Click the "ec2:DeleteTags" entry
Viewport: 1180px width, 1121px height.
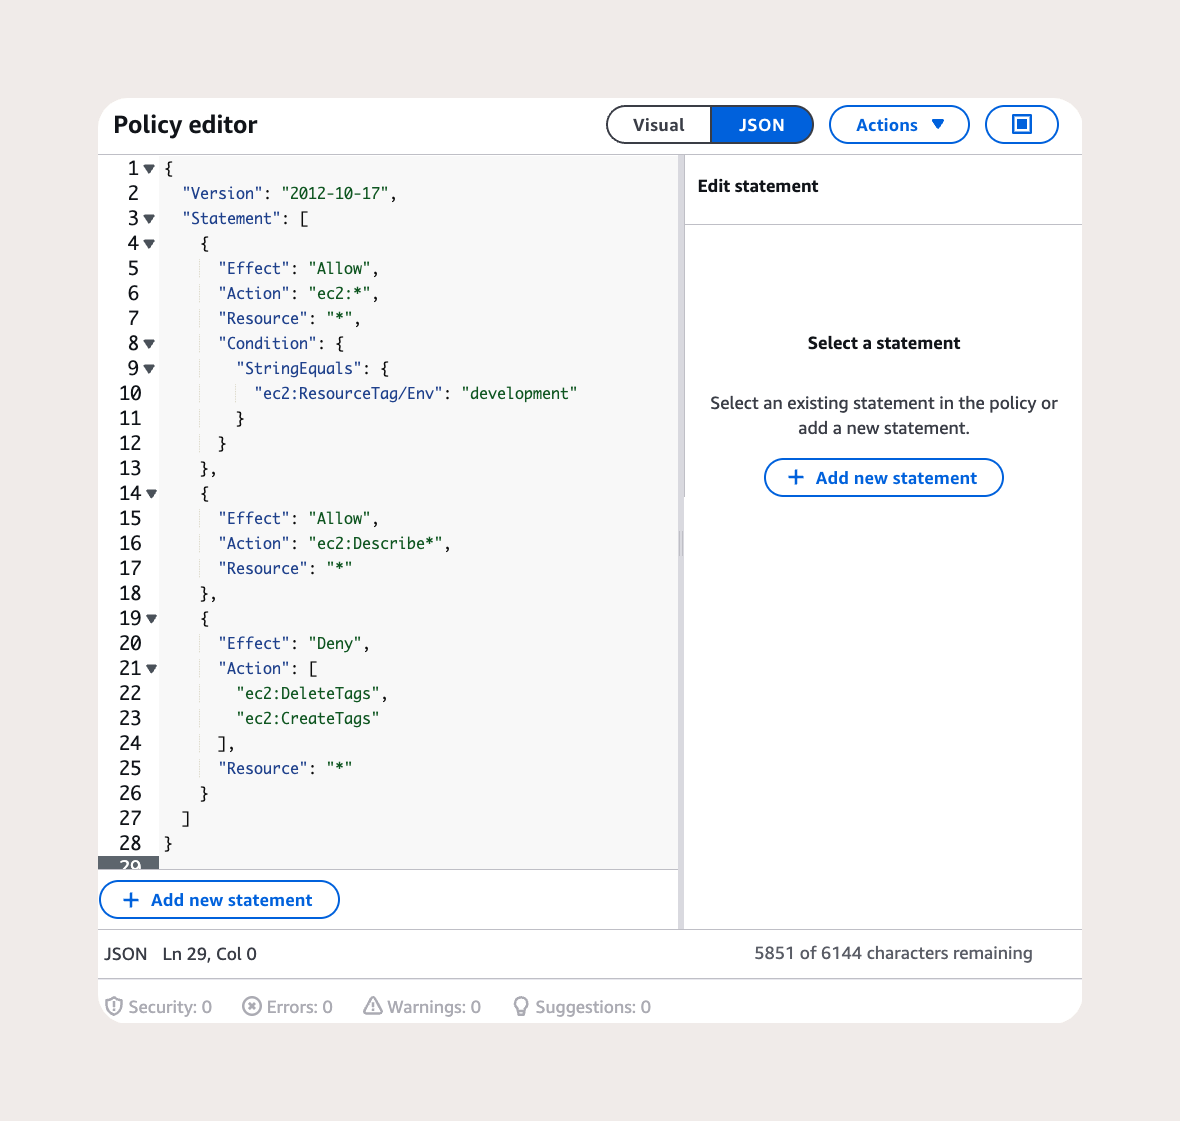pos(308,694)
